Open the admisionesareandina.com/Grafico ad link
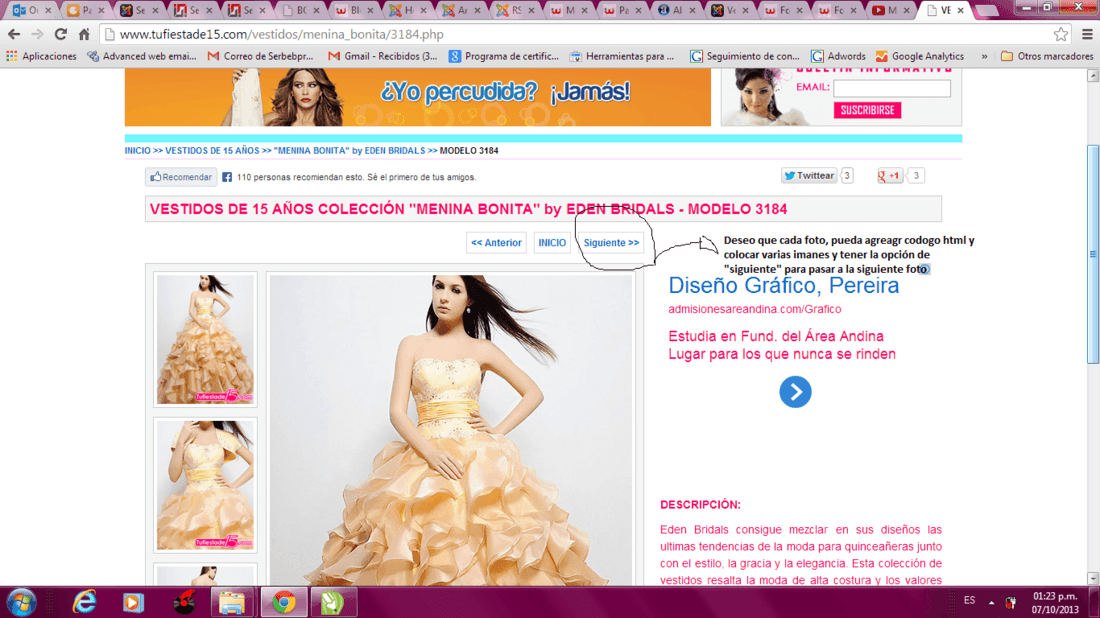 click(755, 309)
